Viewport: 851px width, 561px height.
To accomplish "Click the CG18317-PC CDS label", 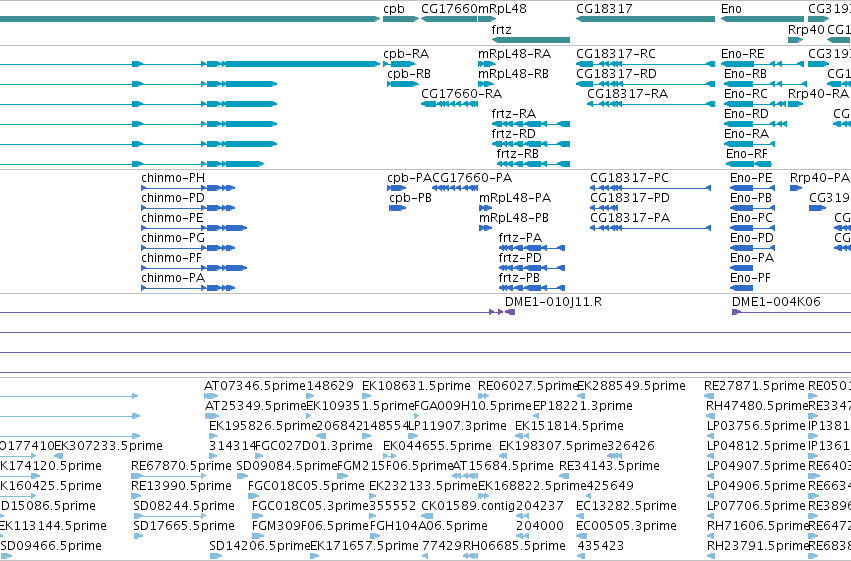I will tap(630, 178).
